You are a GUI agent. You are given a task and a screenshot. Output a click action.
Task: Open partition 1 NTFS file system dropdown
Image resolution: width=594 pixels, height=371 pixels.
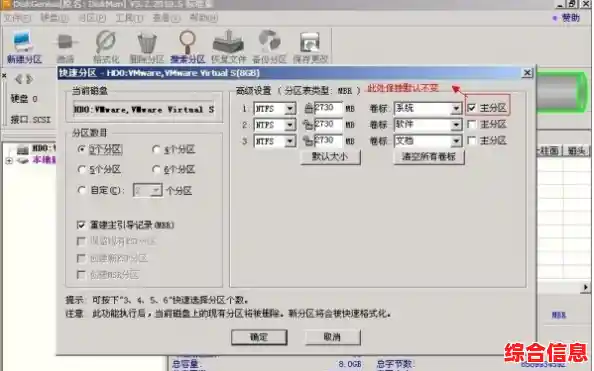[290, 109]
